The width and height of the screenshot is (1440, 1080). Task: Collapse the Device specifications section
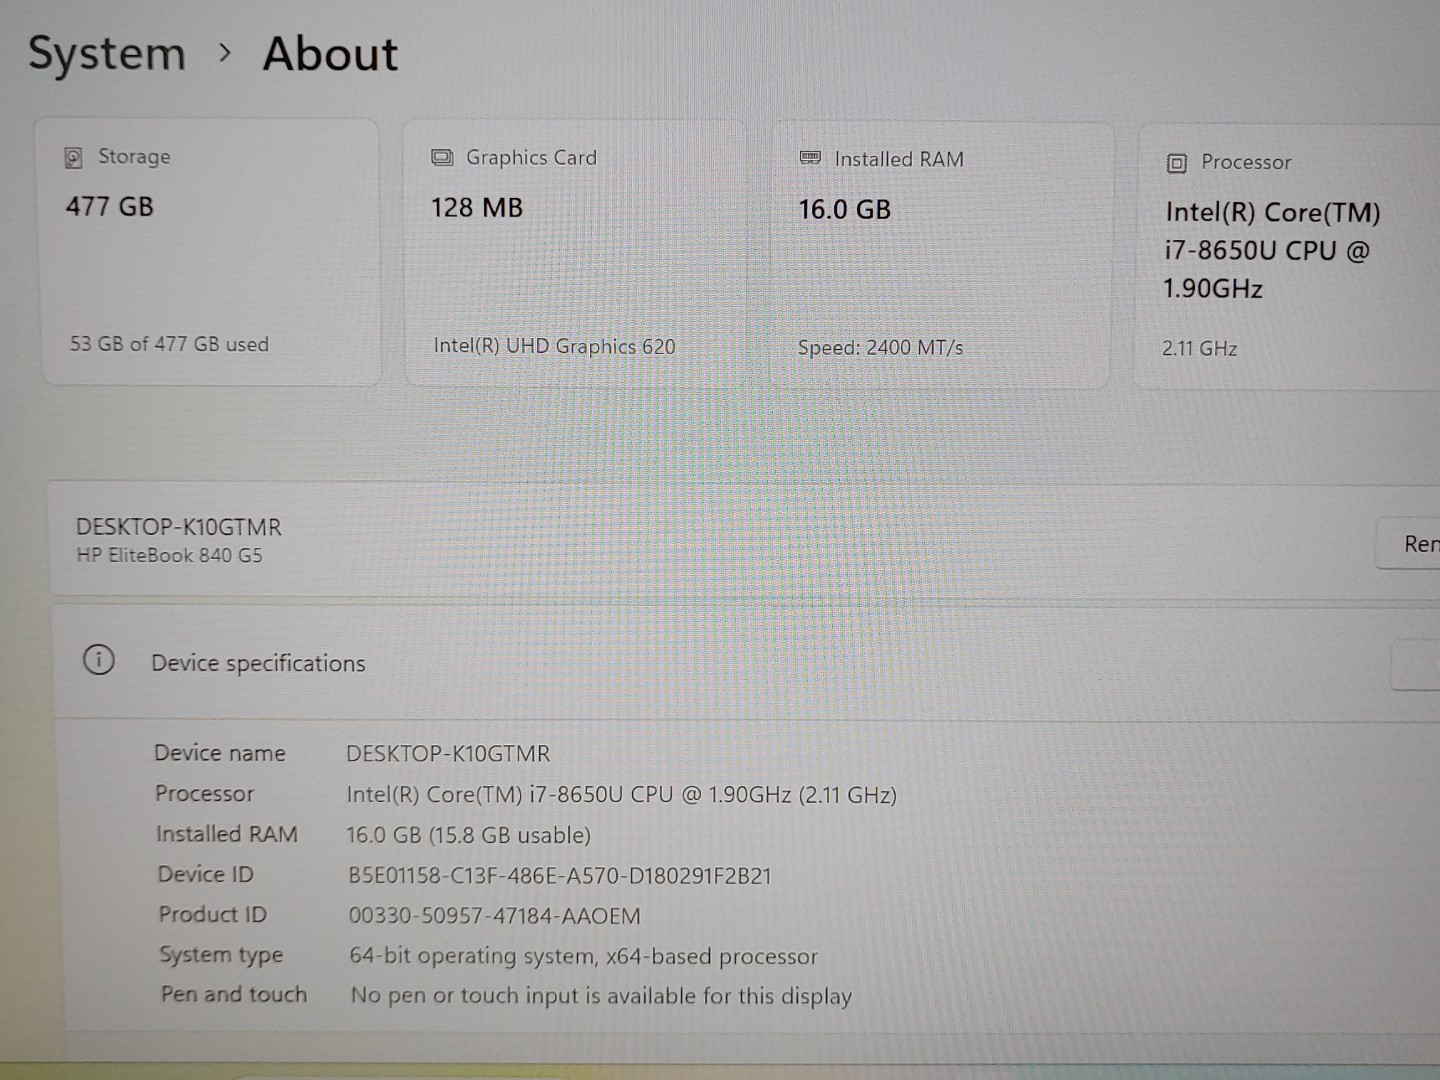(x=745, y=662)
